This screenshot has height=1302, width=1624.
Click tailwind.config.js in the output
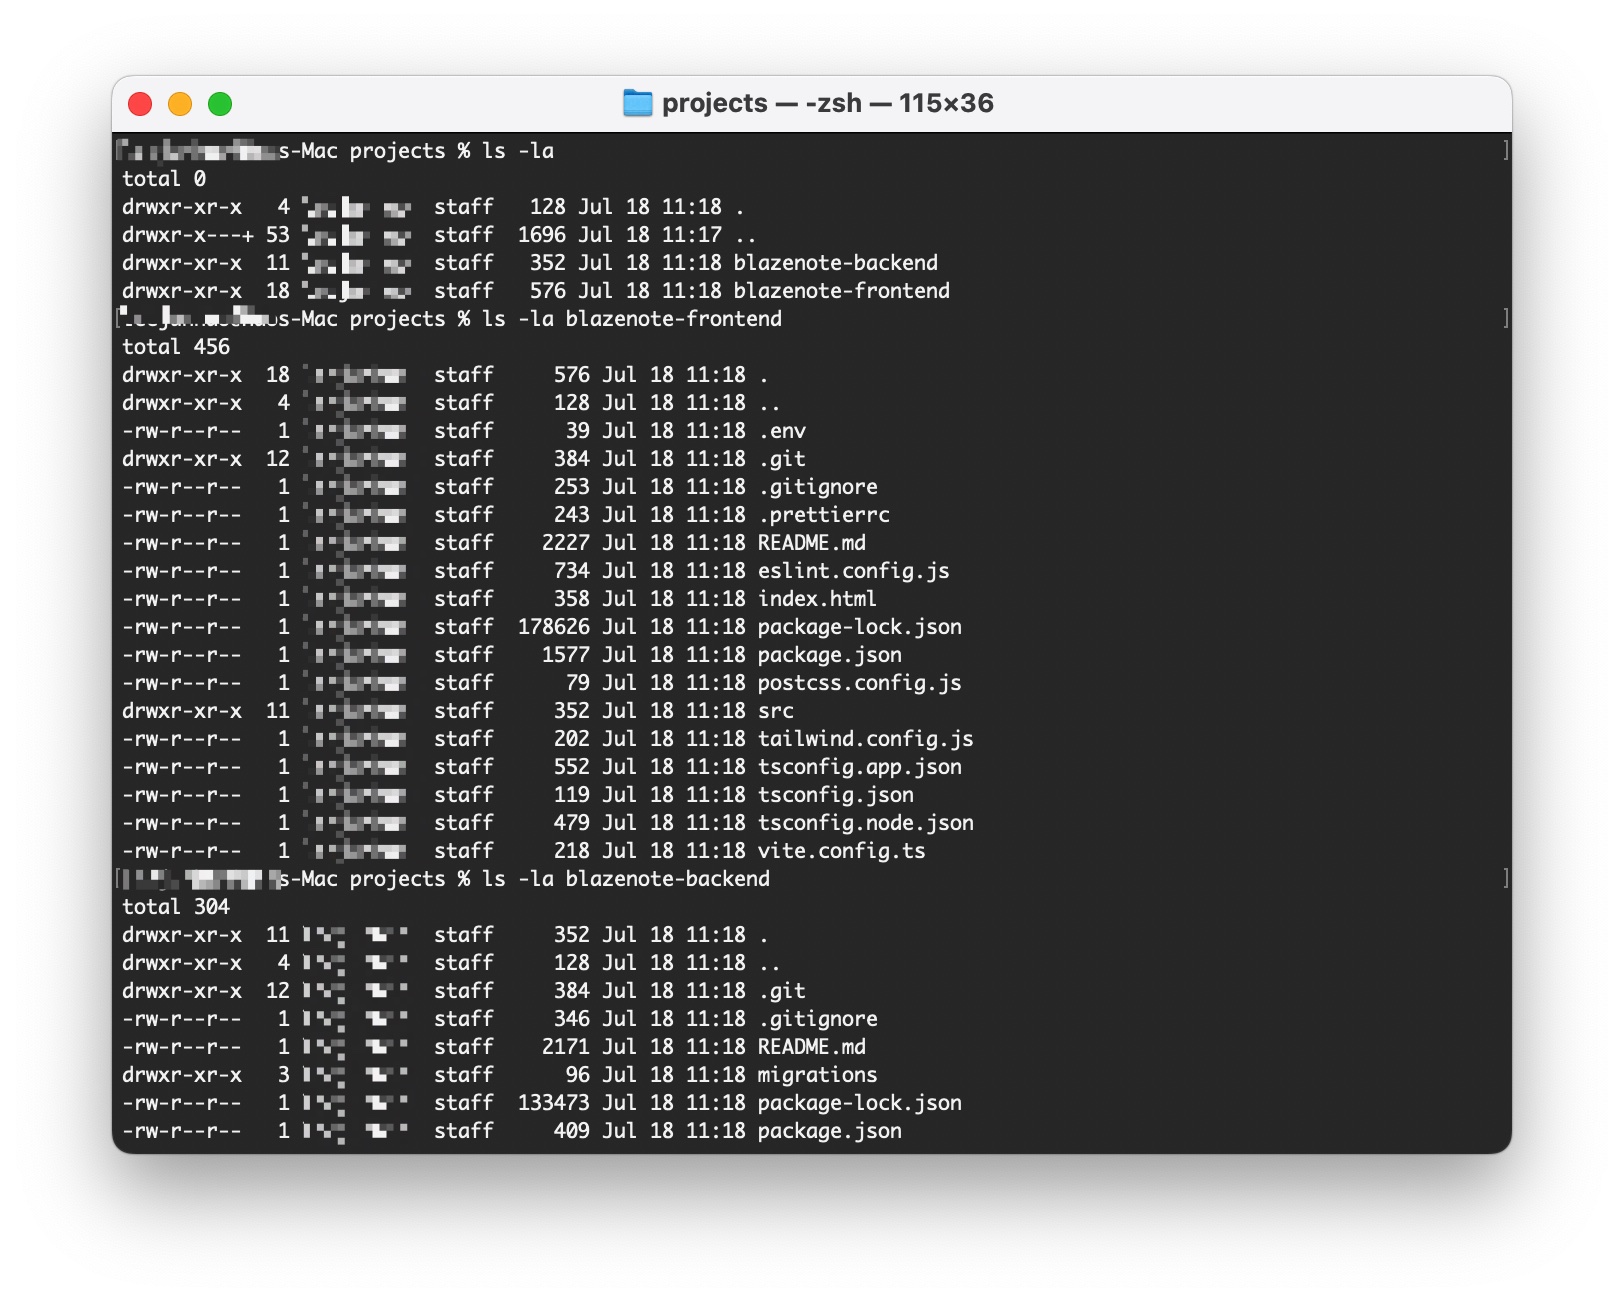[x=865, y=739]
